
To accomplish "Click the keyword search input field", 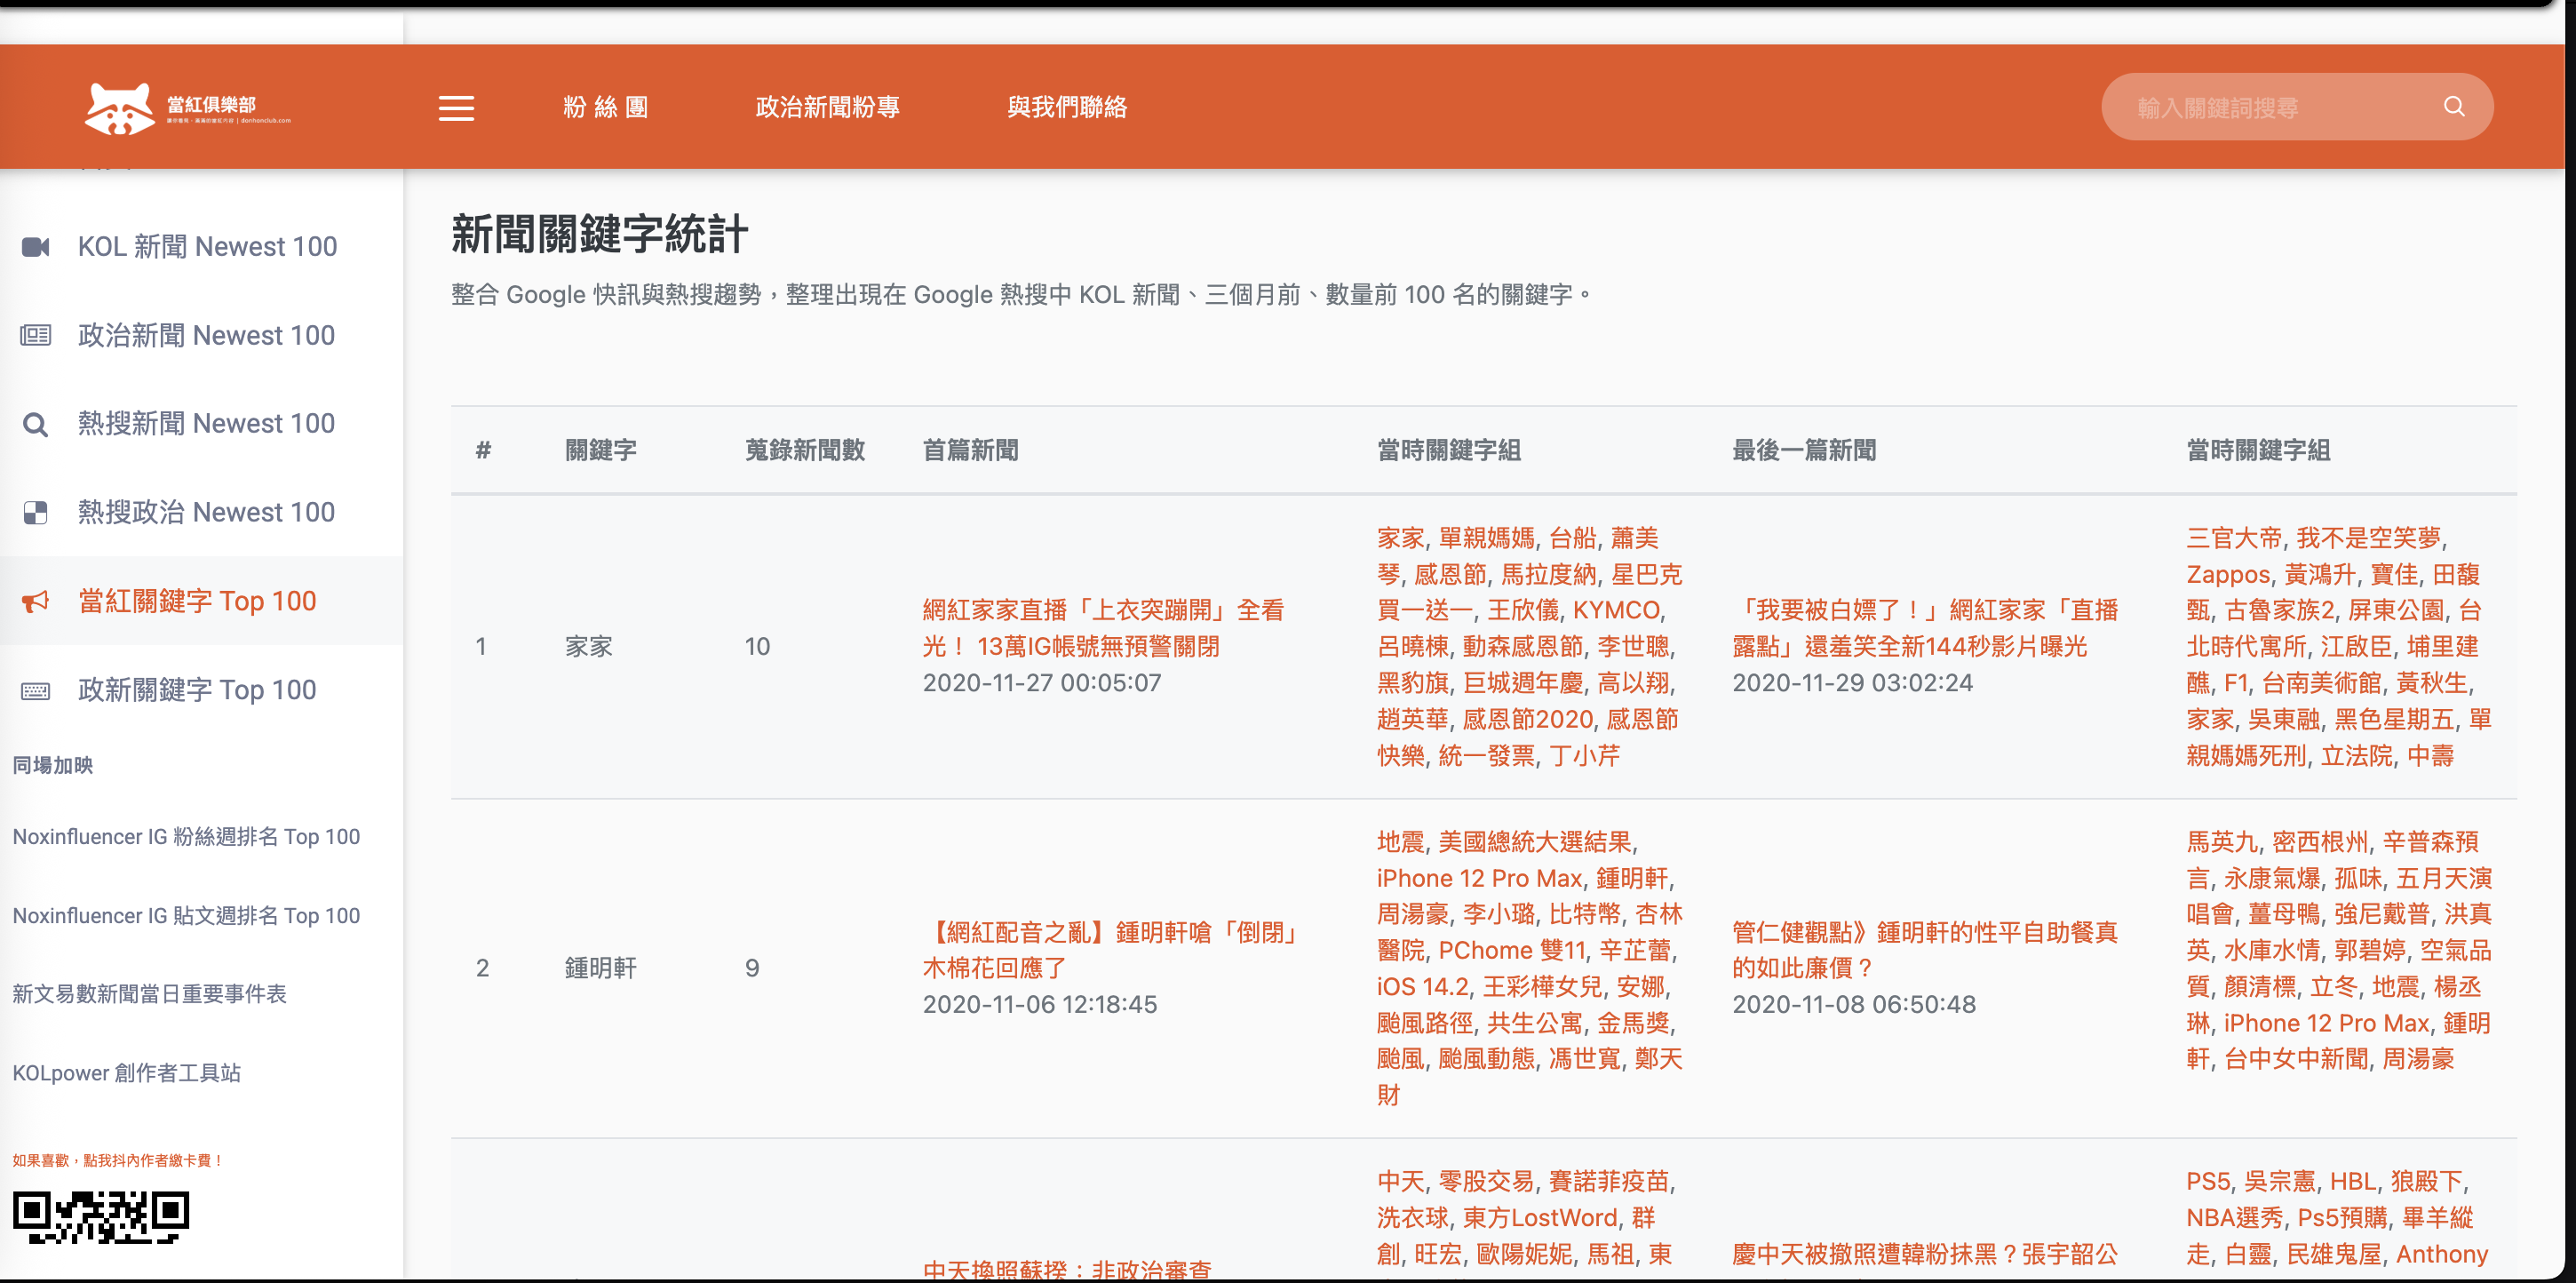I will (2270, 107).
